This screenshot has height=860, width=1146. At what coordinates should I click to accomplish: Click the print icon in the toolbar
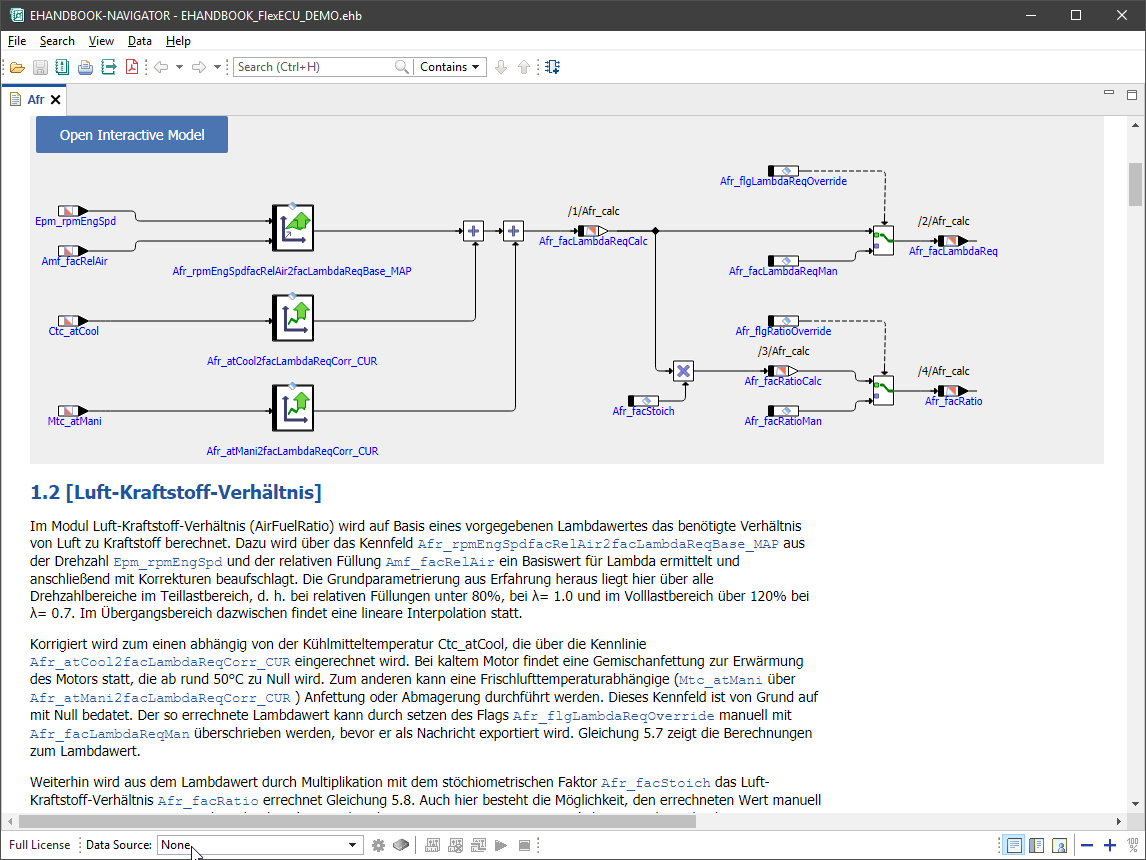click(85, 67)
